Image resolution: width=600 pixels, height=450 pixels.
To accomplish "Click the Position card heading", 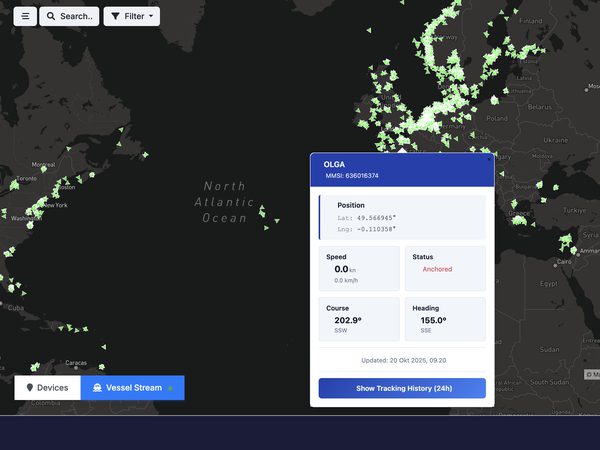I will pos(351,205).
